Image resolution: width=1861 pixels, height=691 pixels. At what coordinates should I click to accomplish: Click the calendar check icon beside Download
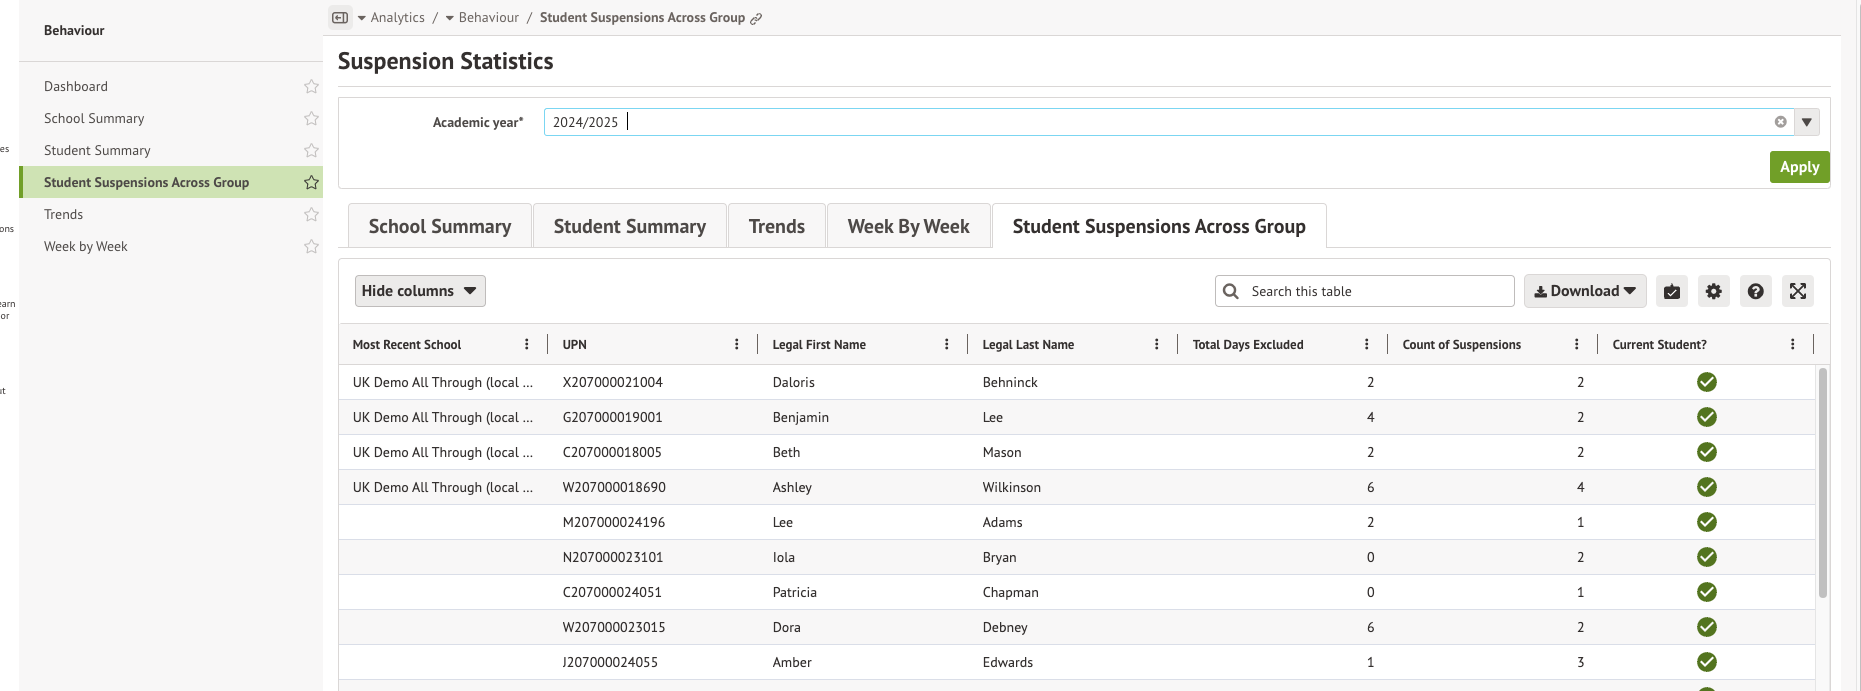[x=1672, y=291]
